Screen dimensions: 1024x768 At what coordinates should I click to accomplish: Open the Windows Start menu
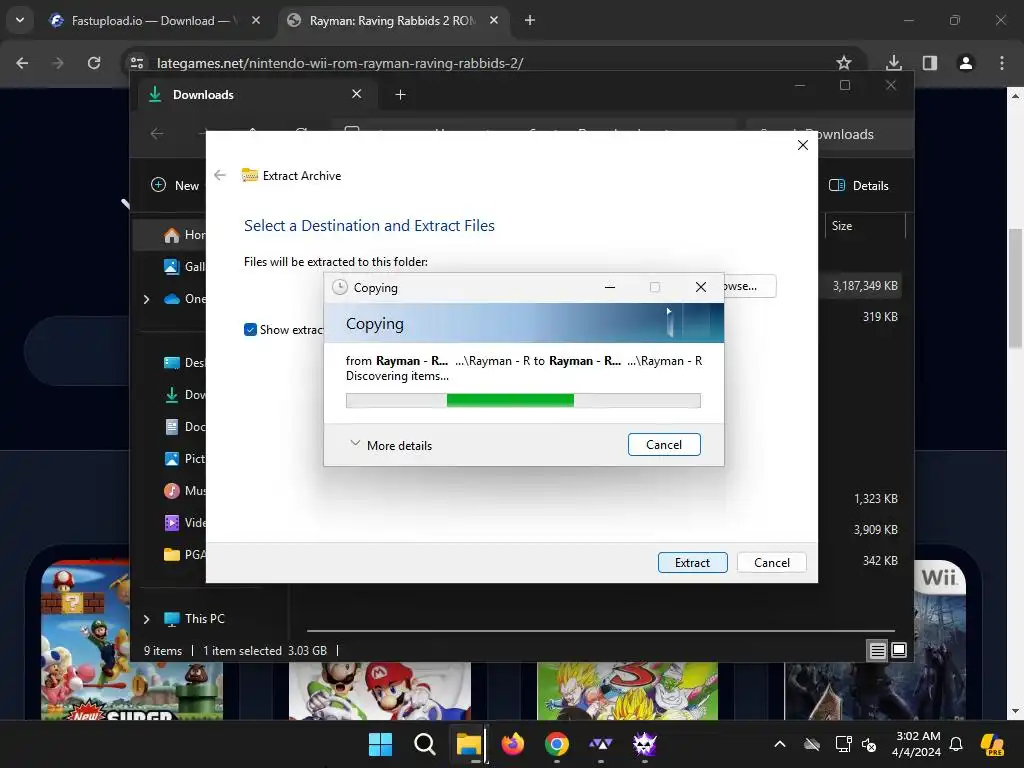coord(381,744)
